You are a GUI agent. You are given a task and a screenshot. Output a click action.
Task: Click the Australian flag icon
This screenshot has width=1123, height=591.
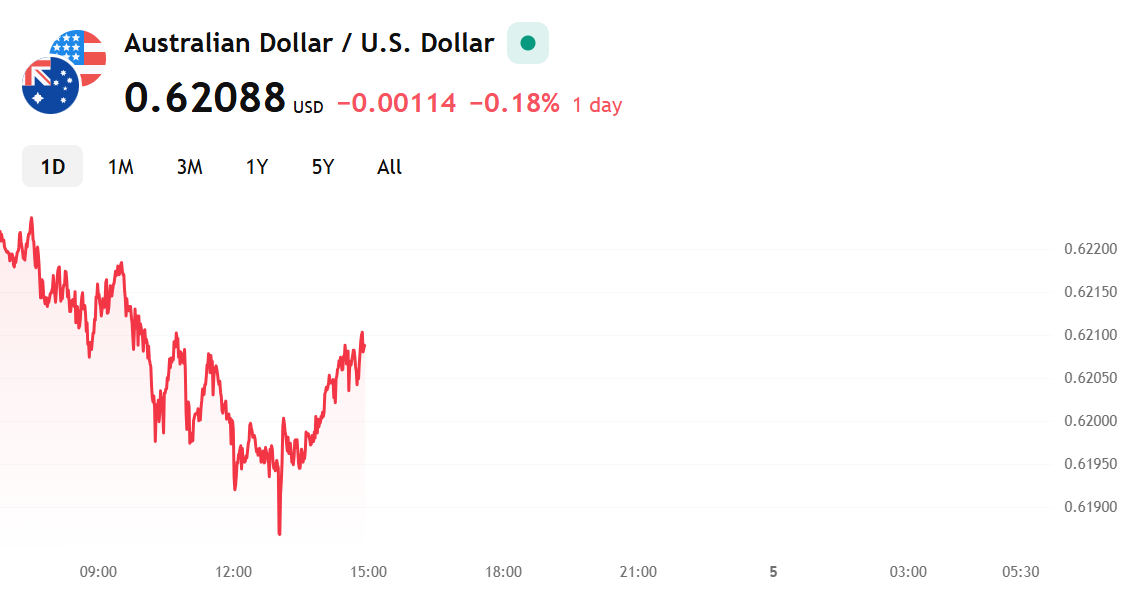[50, 85]
